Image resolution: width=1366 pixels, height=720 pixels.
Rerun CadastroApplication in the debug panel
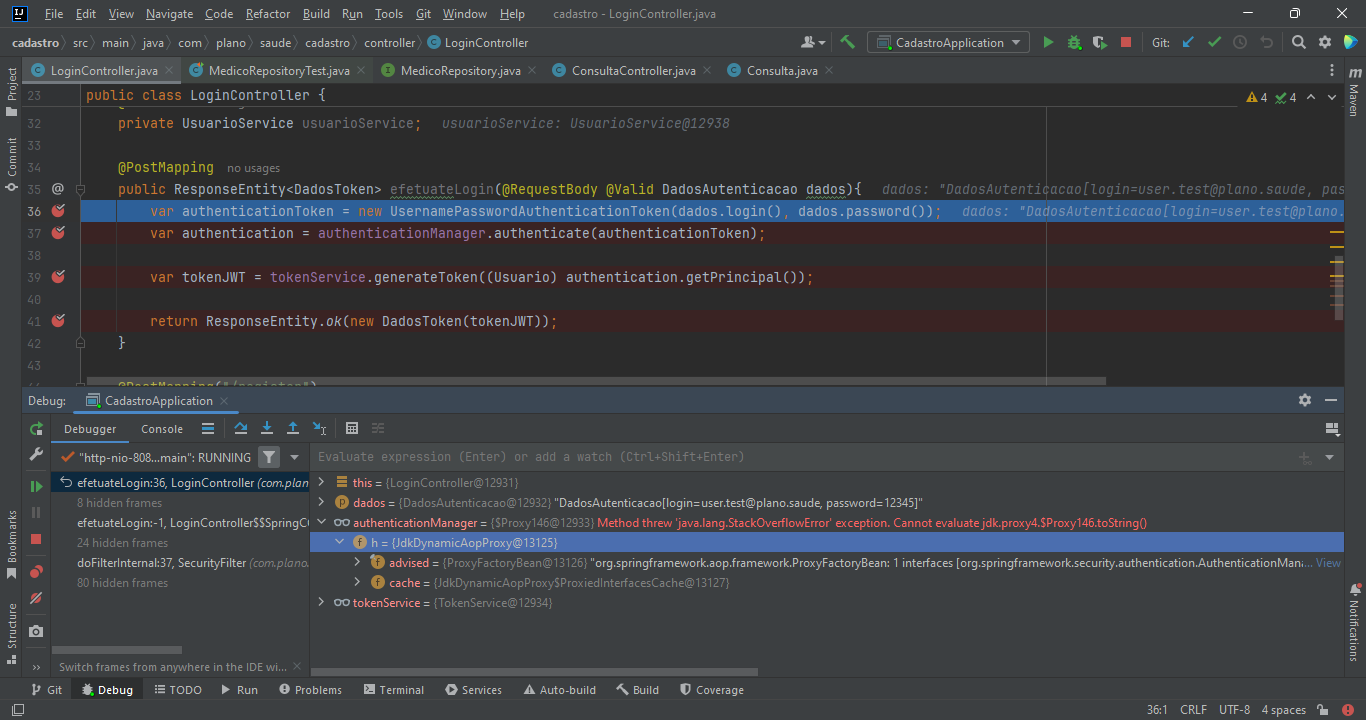click(x=36, y=429)
